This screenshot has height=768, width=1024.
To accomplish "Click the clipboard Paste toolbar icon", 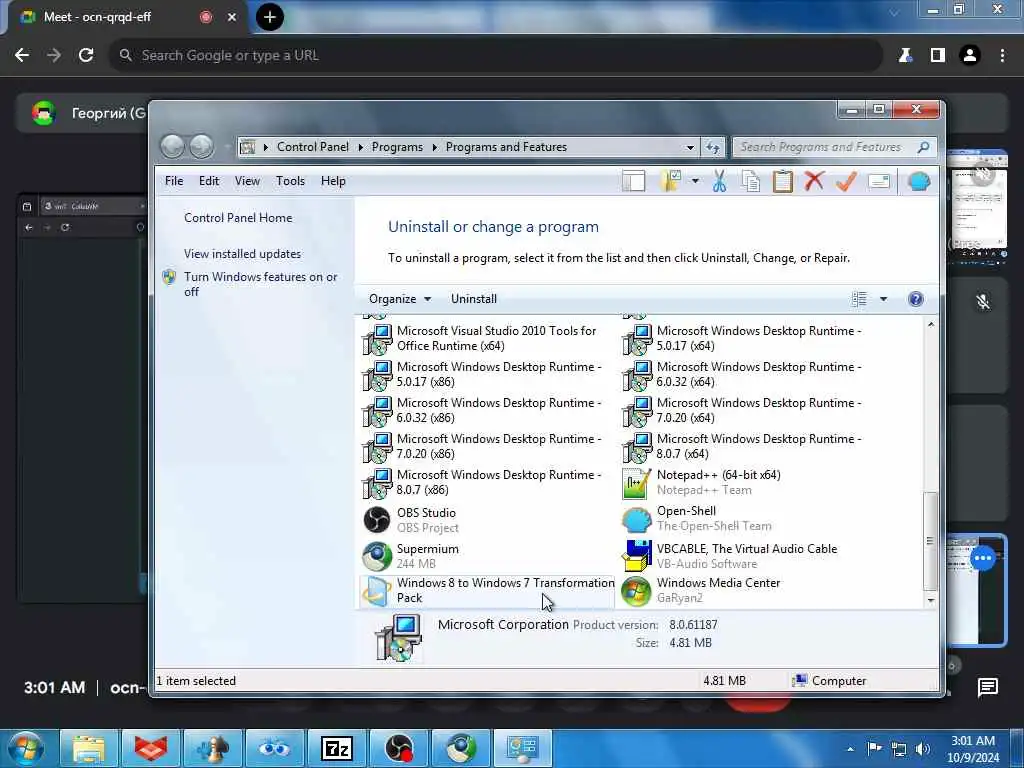I will tap(782, 181).
